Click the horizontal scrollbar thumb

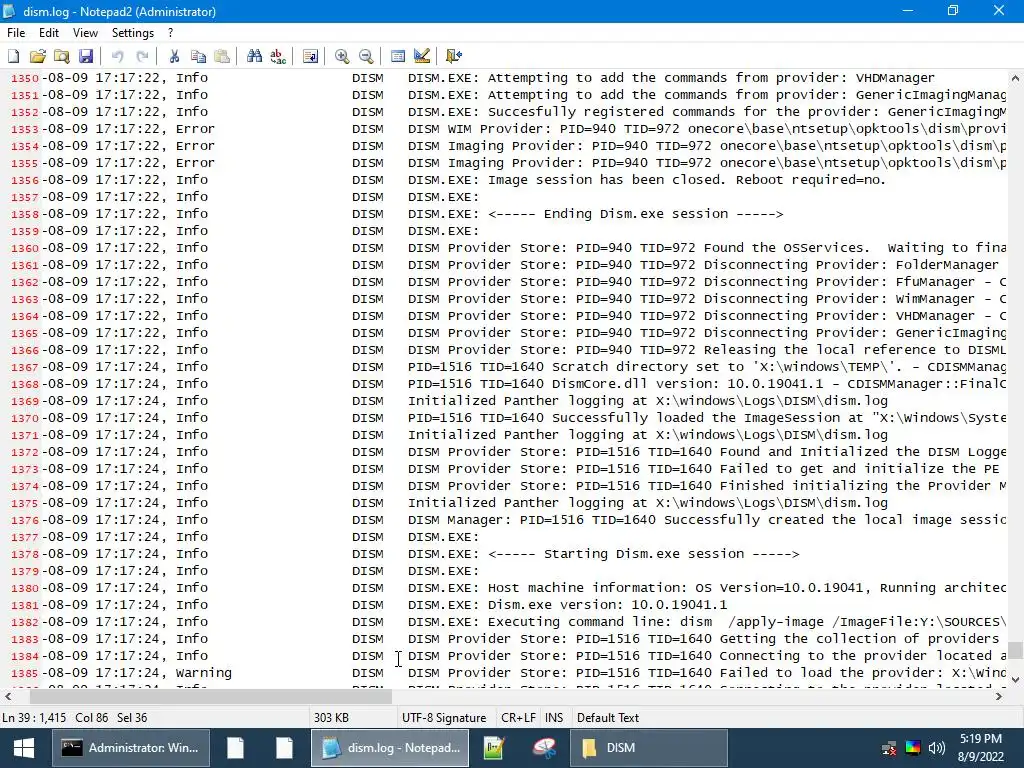[x=210, y=696]
